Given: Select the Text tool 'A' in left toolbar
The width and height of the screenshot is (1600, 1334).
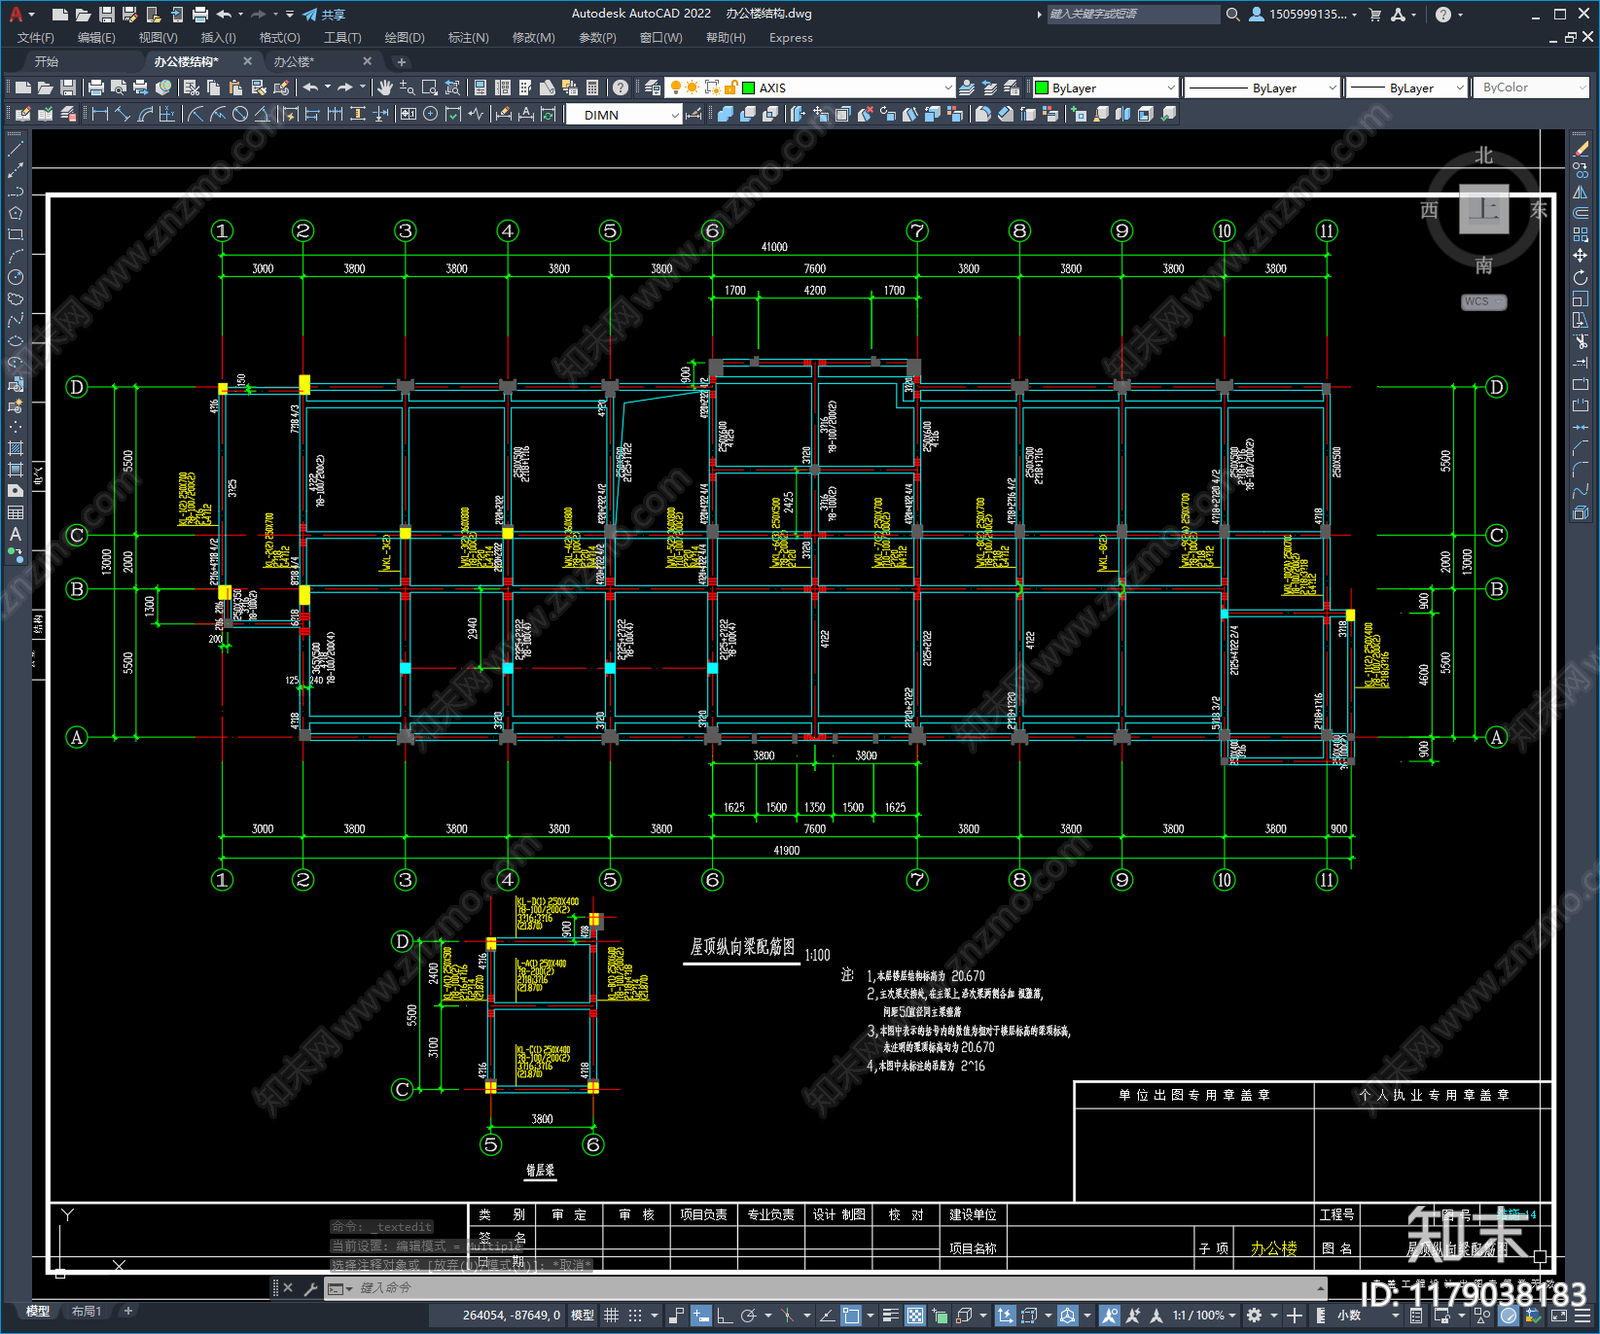Looking at the screenshot, I should [x=15, y=535].
